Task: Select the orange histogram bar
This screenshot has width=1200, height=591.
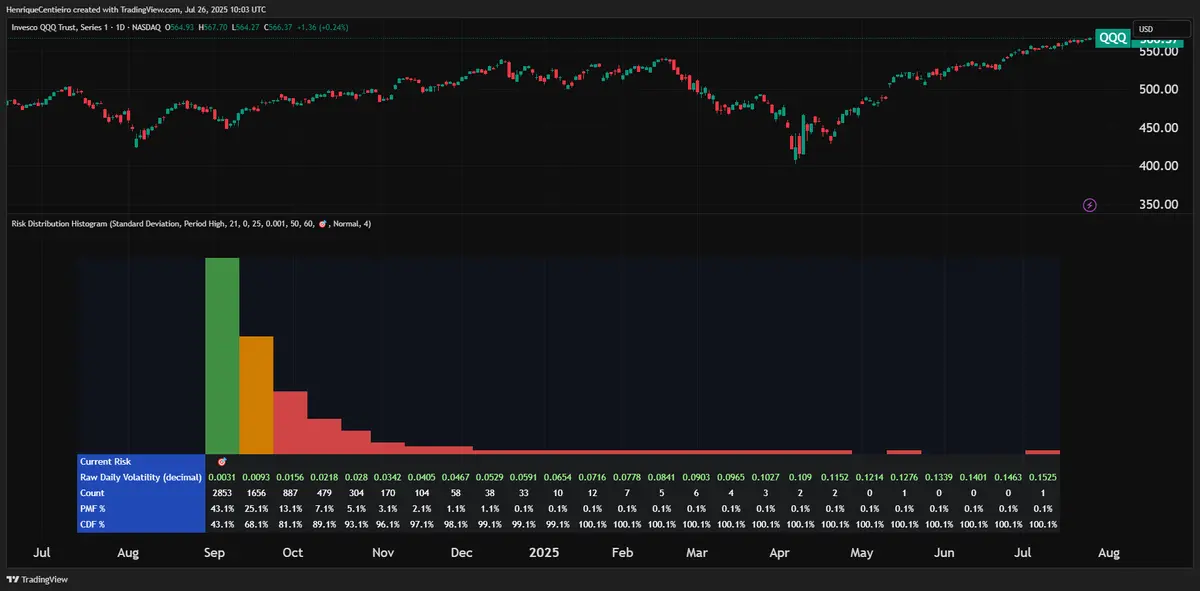Action: point(256,394)
